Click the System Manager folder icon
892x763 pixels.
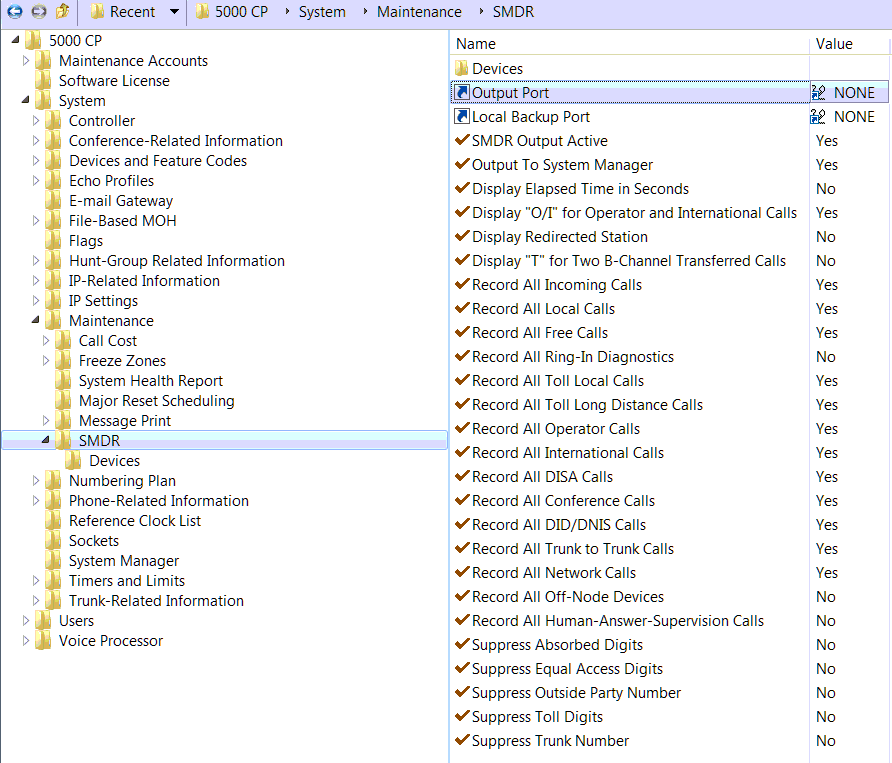pos(53,560)
